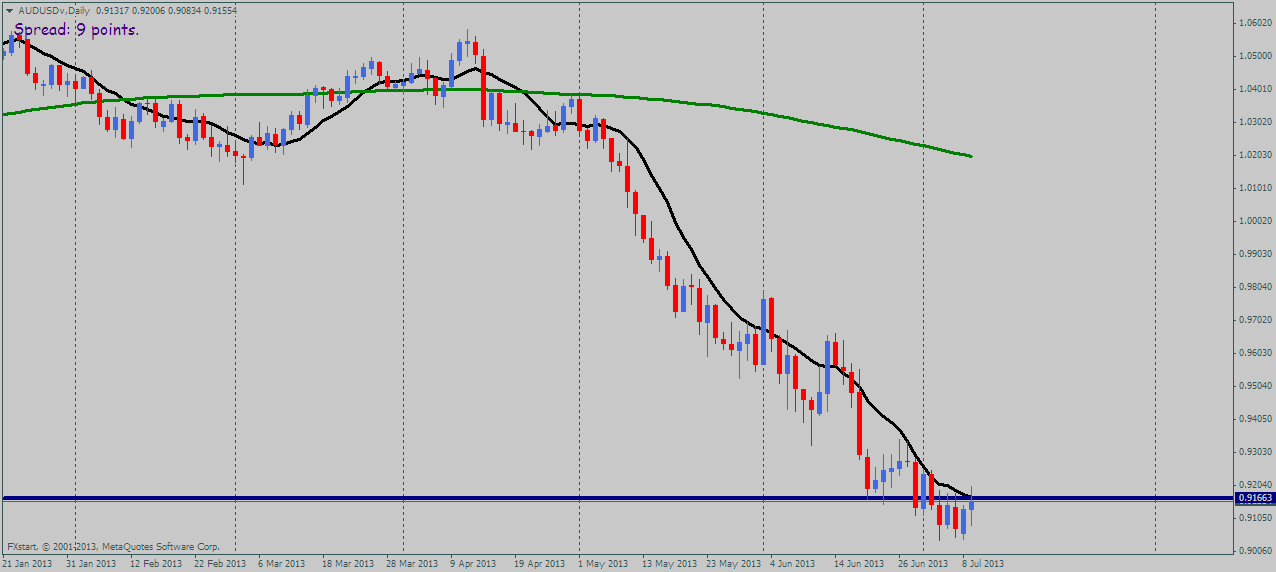Click the 1.00020 price axis label
Viewport: 1276px width, 572px height.
point(1255,221)
